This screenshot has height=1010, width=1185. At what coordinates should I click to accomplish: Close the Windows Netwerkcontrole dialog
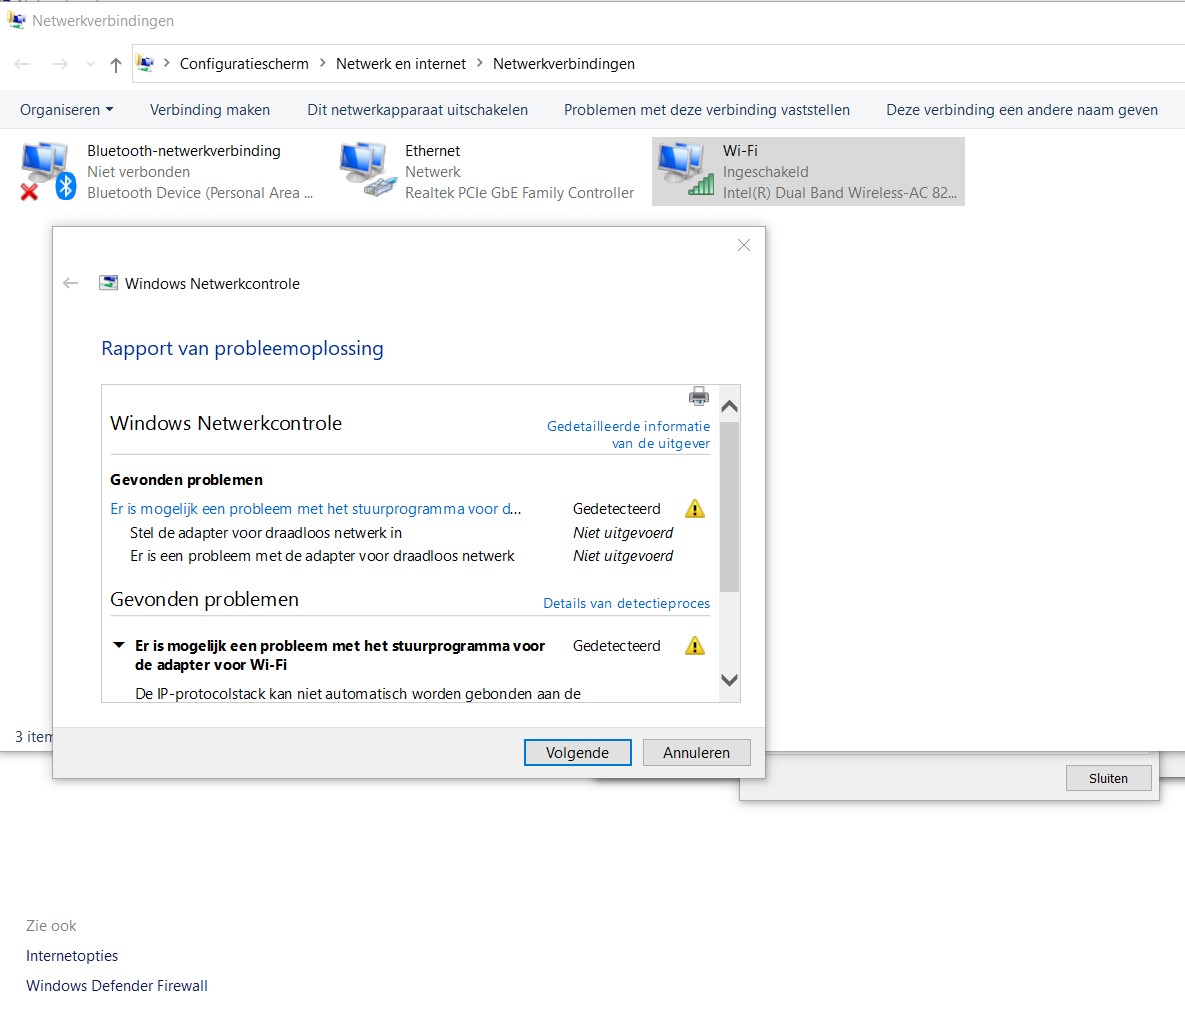pos(744,245)
